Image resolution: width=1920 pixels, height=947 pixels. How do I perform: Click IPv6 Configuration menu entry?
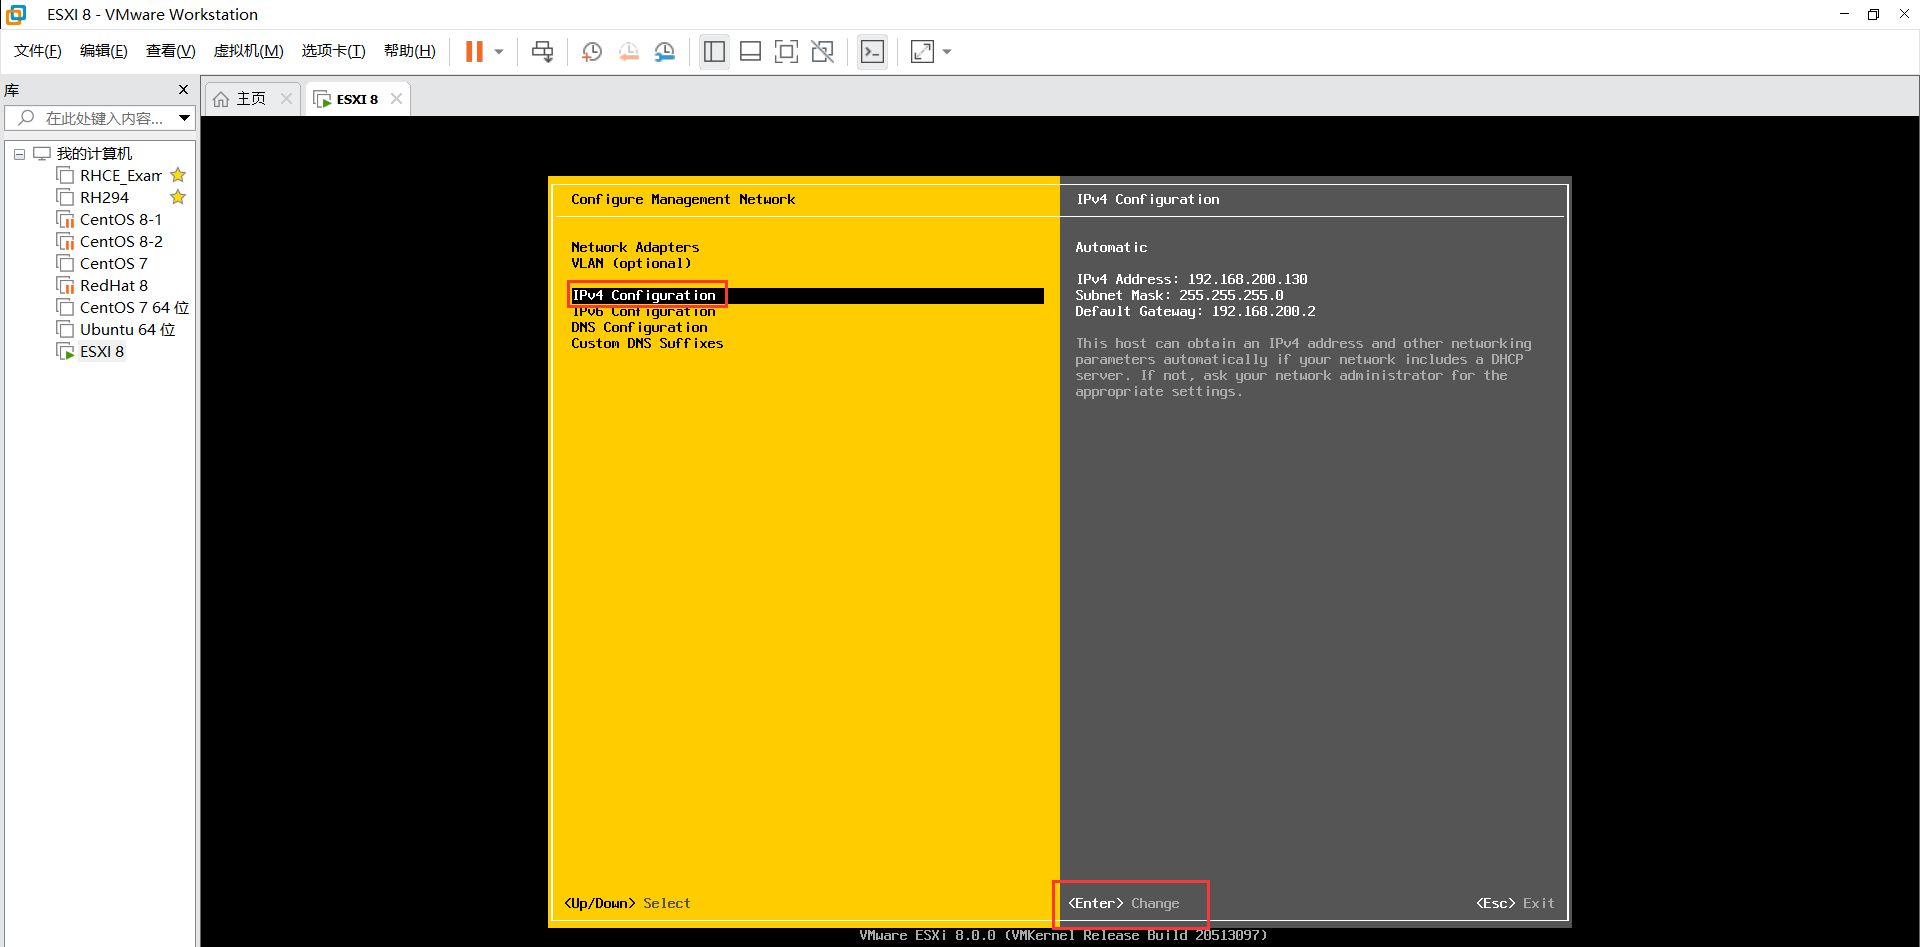pyautogui.click(x=643, y=311)
